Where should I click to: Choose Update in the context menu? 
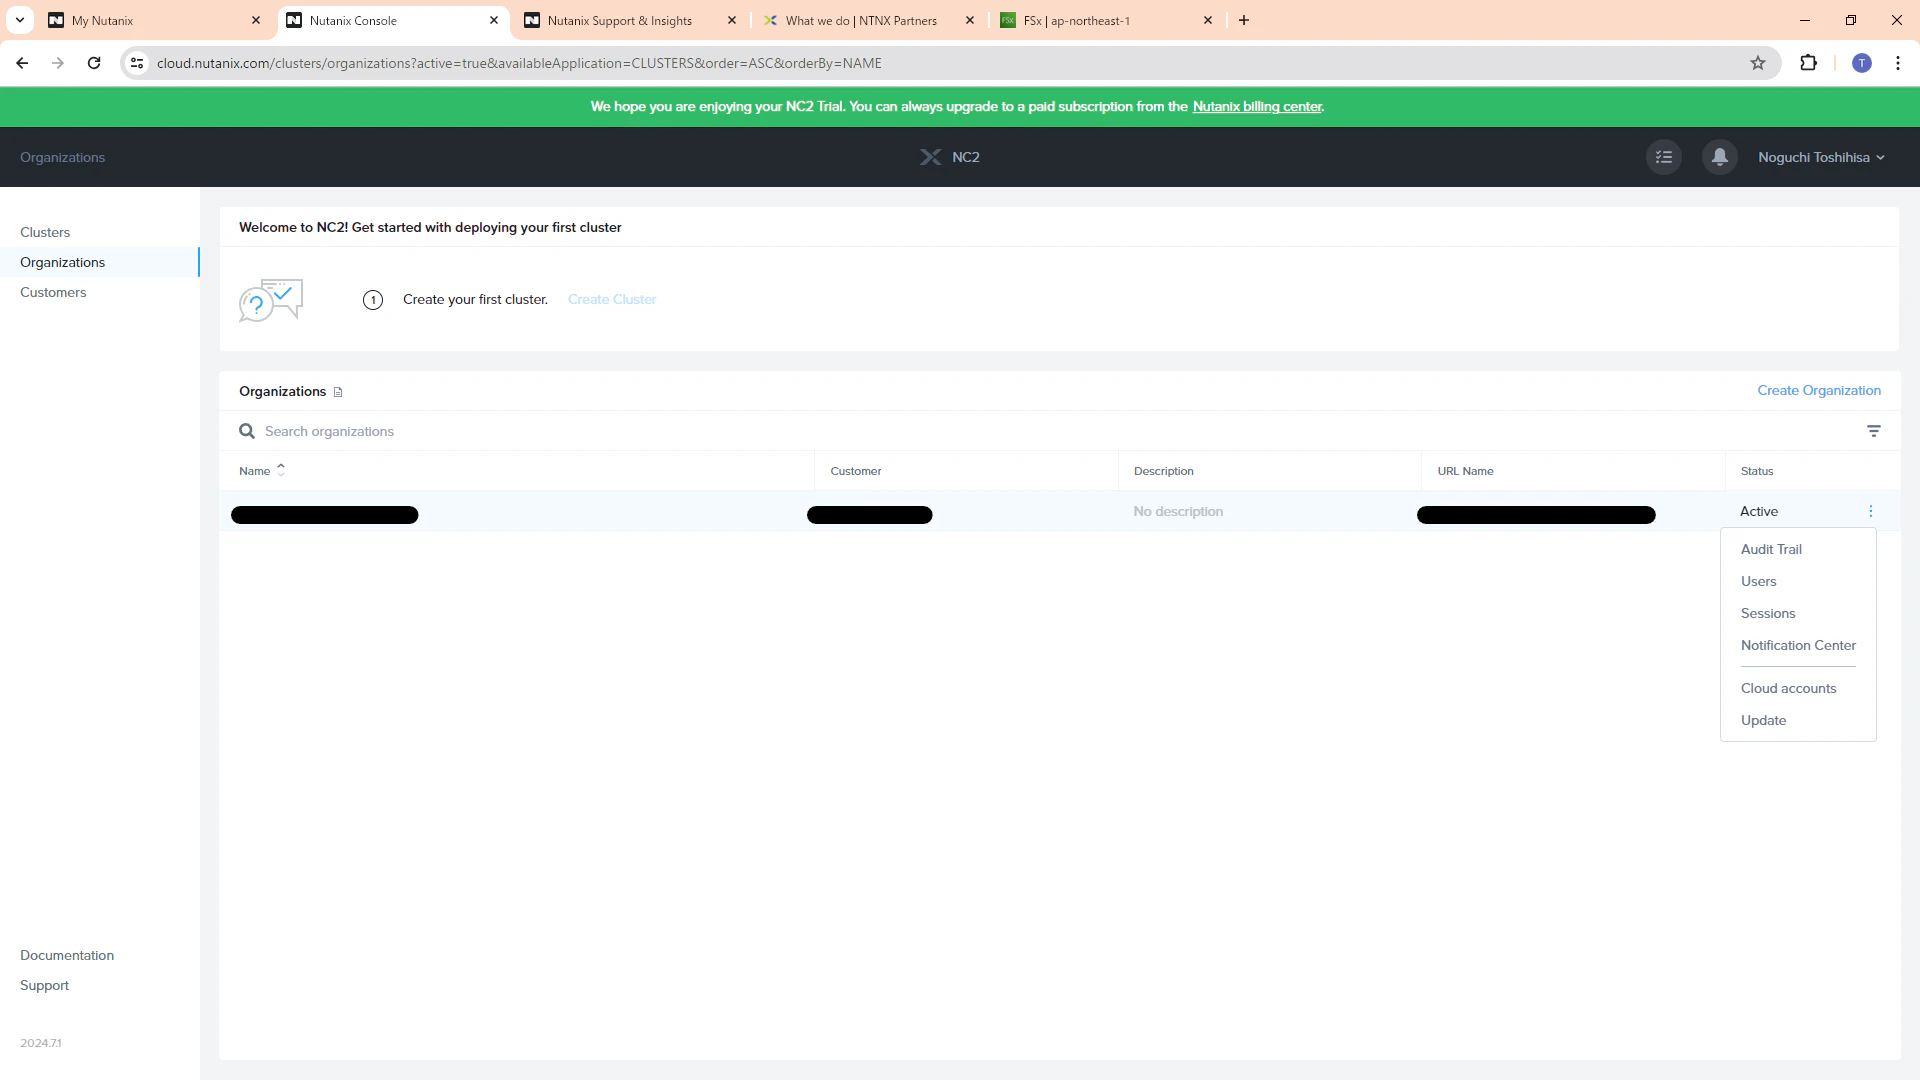[x=1763, y=720]
